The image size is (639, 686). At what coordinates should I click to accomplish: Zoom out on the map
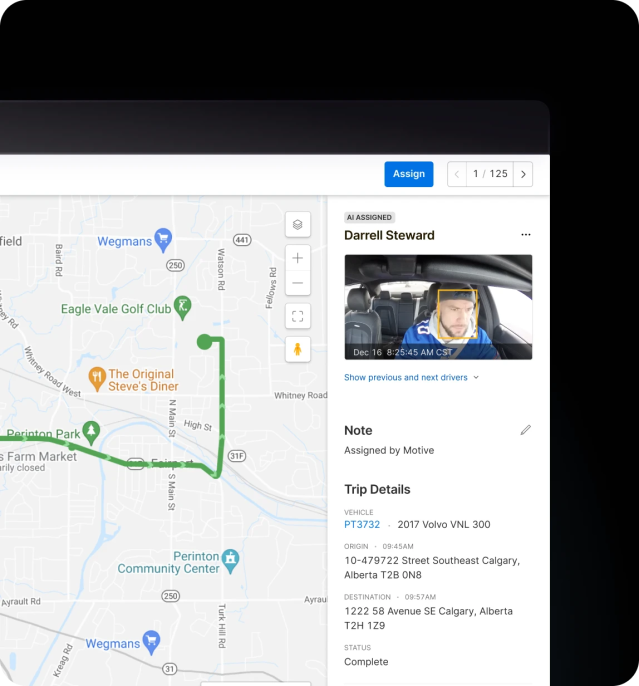pyautogui.click(x=297, y=283)
